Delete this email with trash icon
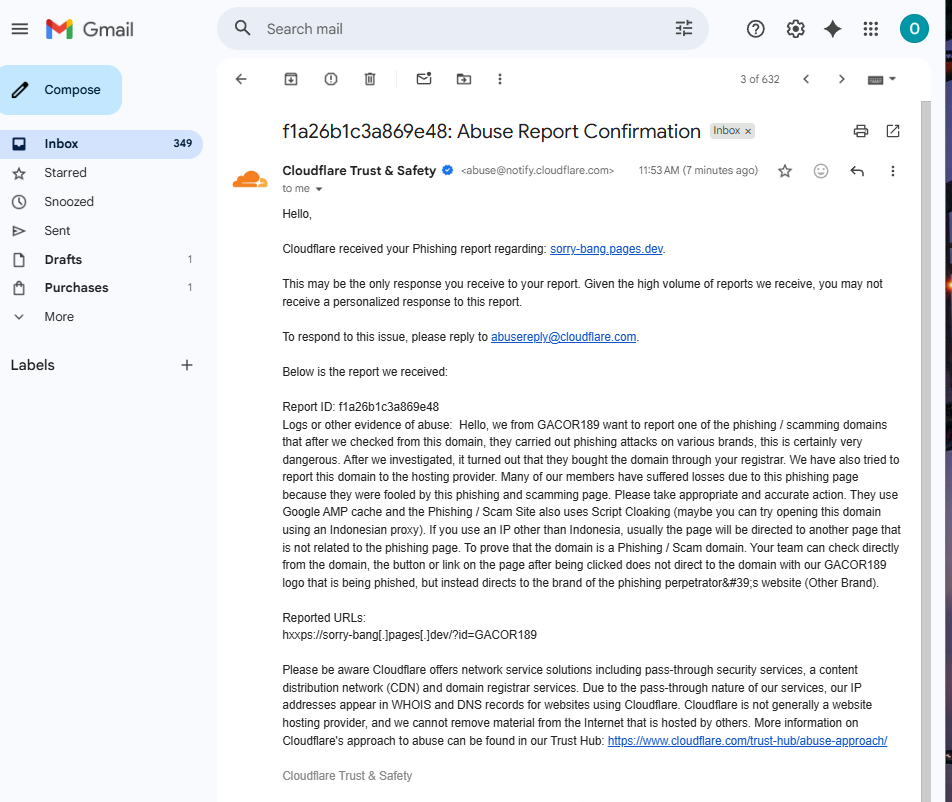The image size is (952, 802). (x=370, y=79)
